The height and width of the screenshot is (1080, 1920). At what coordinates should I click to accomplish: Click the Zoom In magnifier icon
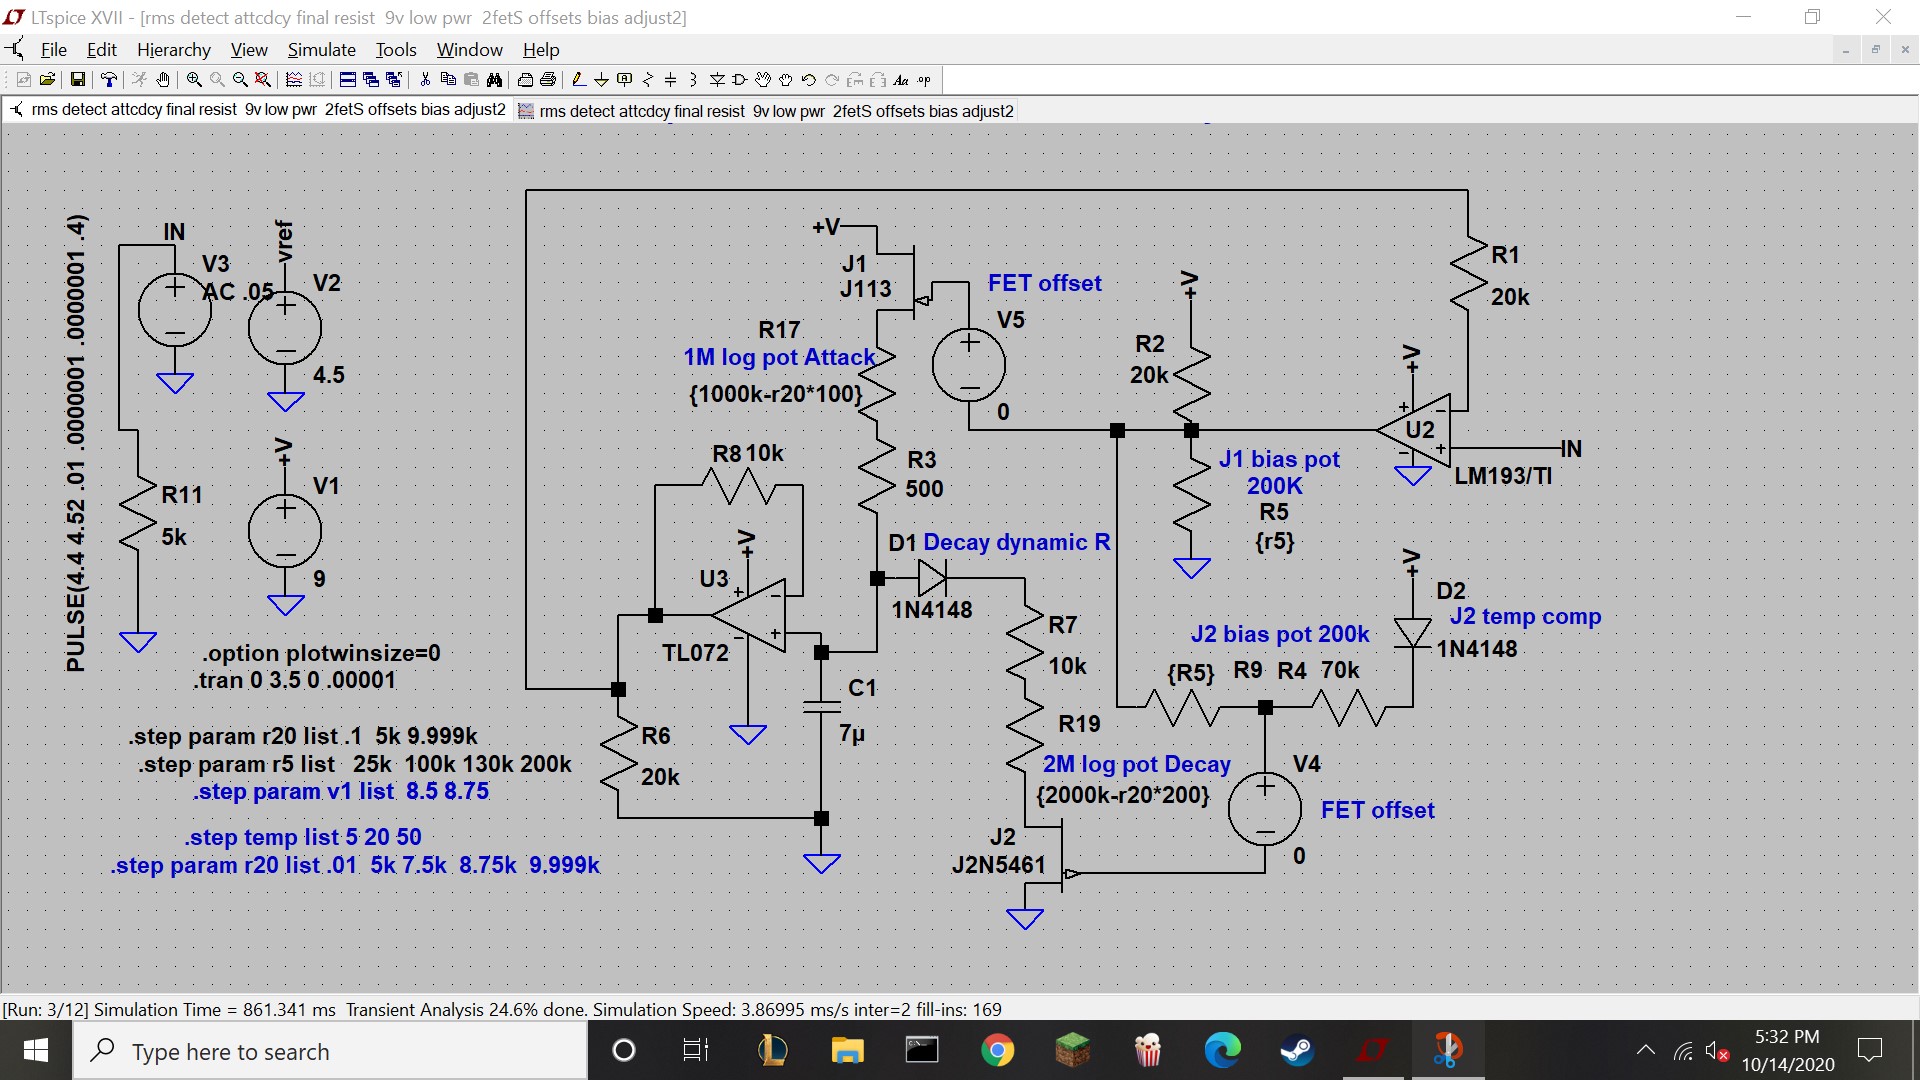pos(194,80)
